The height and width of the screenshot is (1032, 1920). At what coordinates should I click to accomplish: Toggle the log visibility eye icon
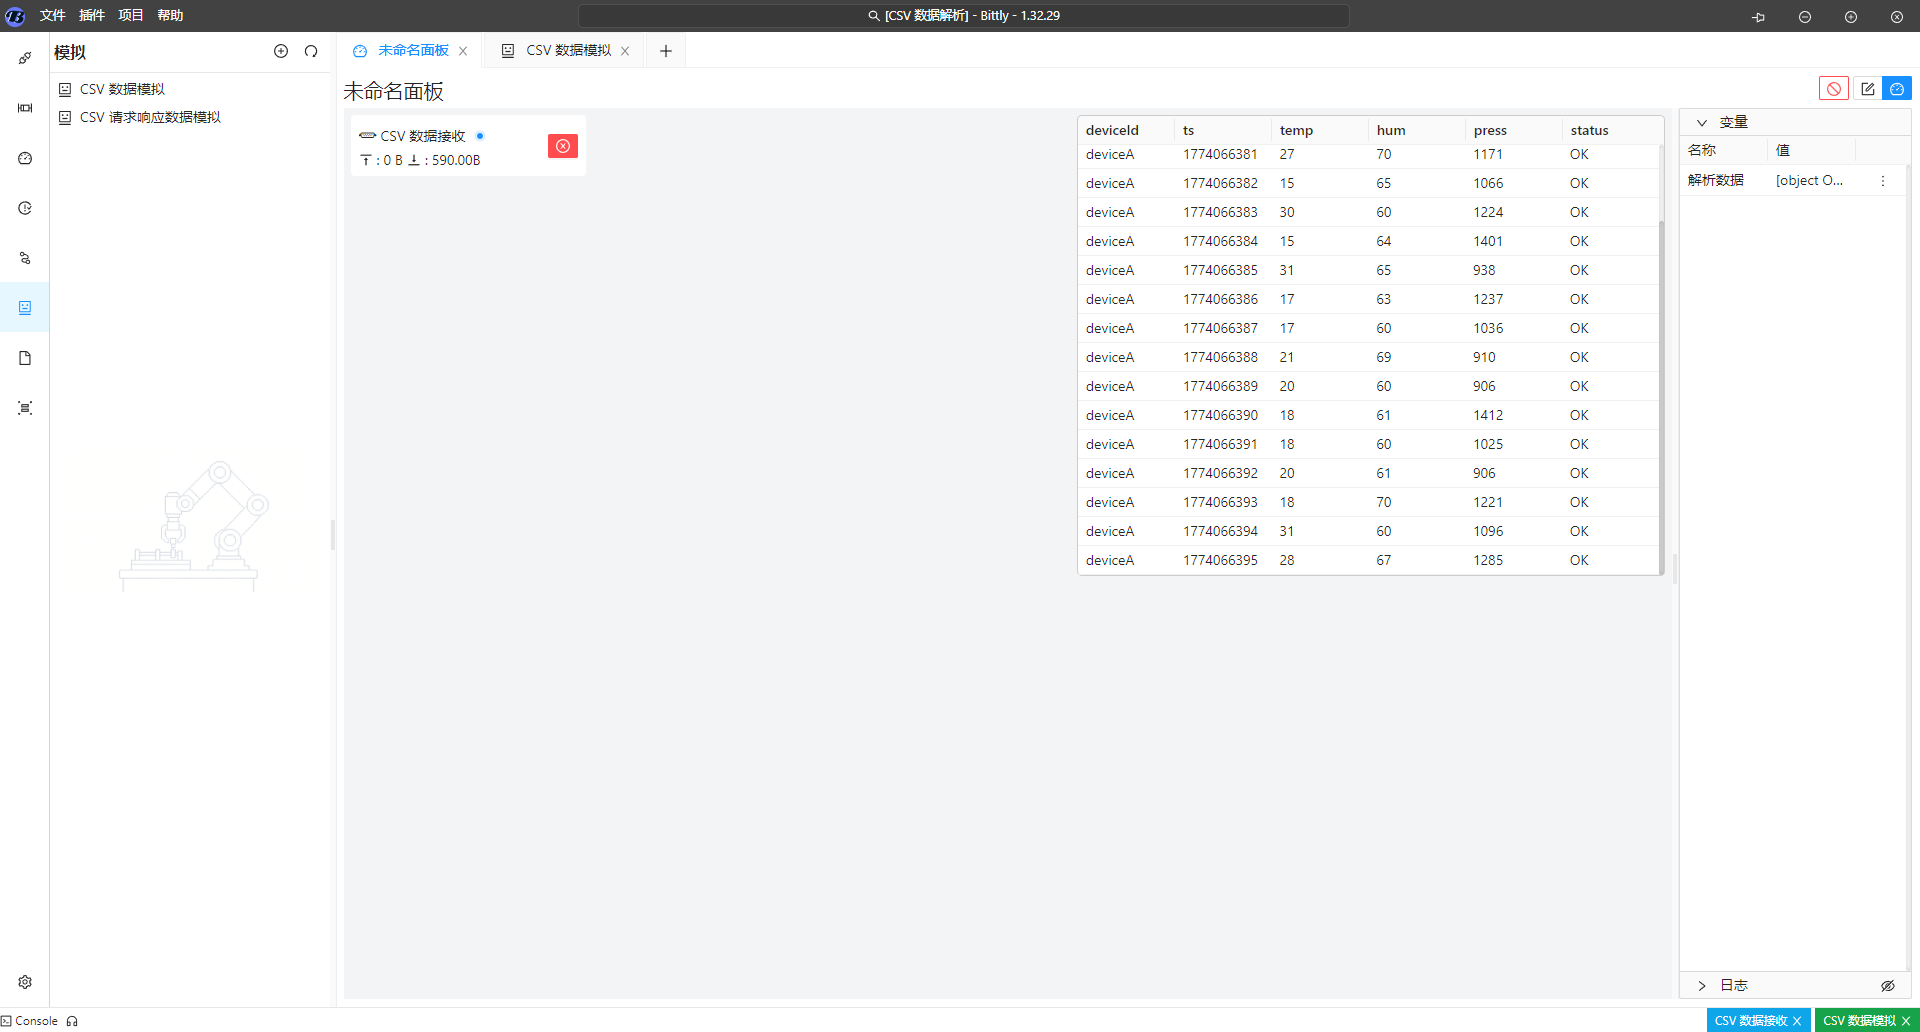(1887, 986)
